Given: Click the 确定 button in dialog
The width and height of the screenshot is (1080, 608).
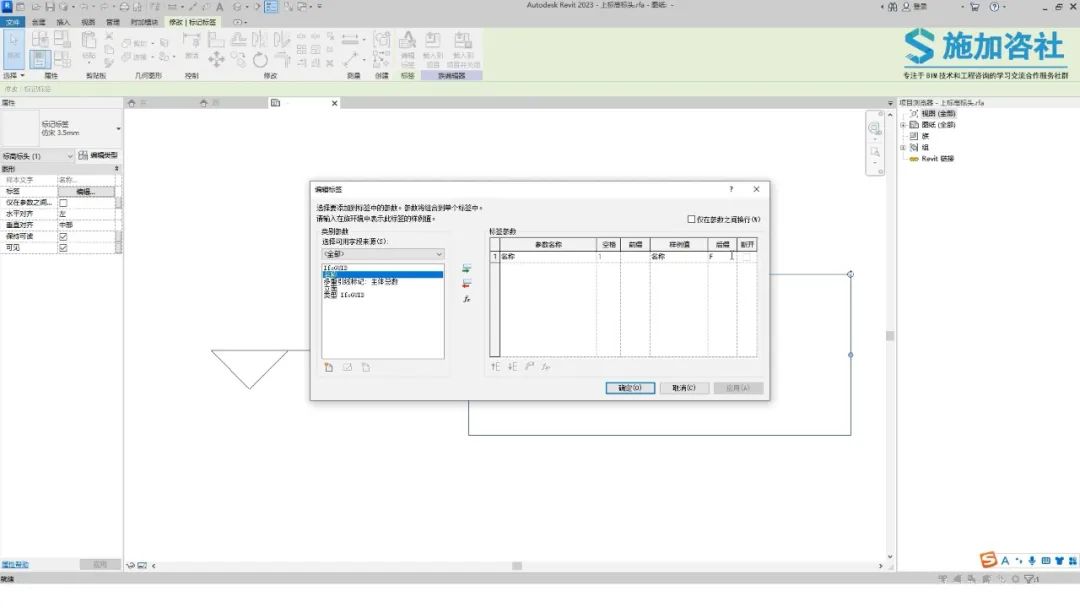Looking at the screenshot, I should [x=630, y=388].
